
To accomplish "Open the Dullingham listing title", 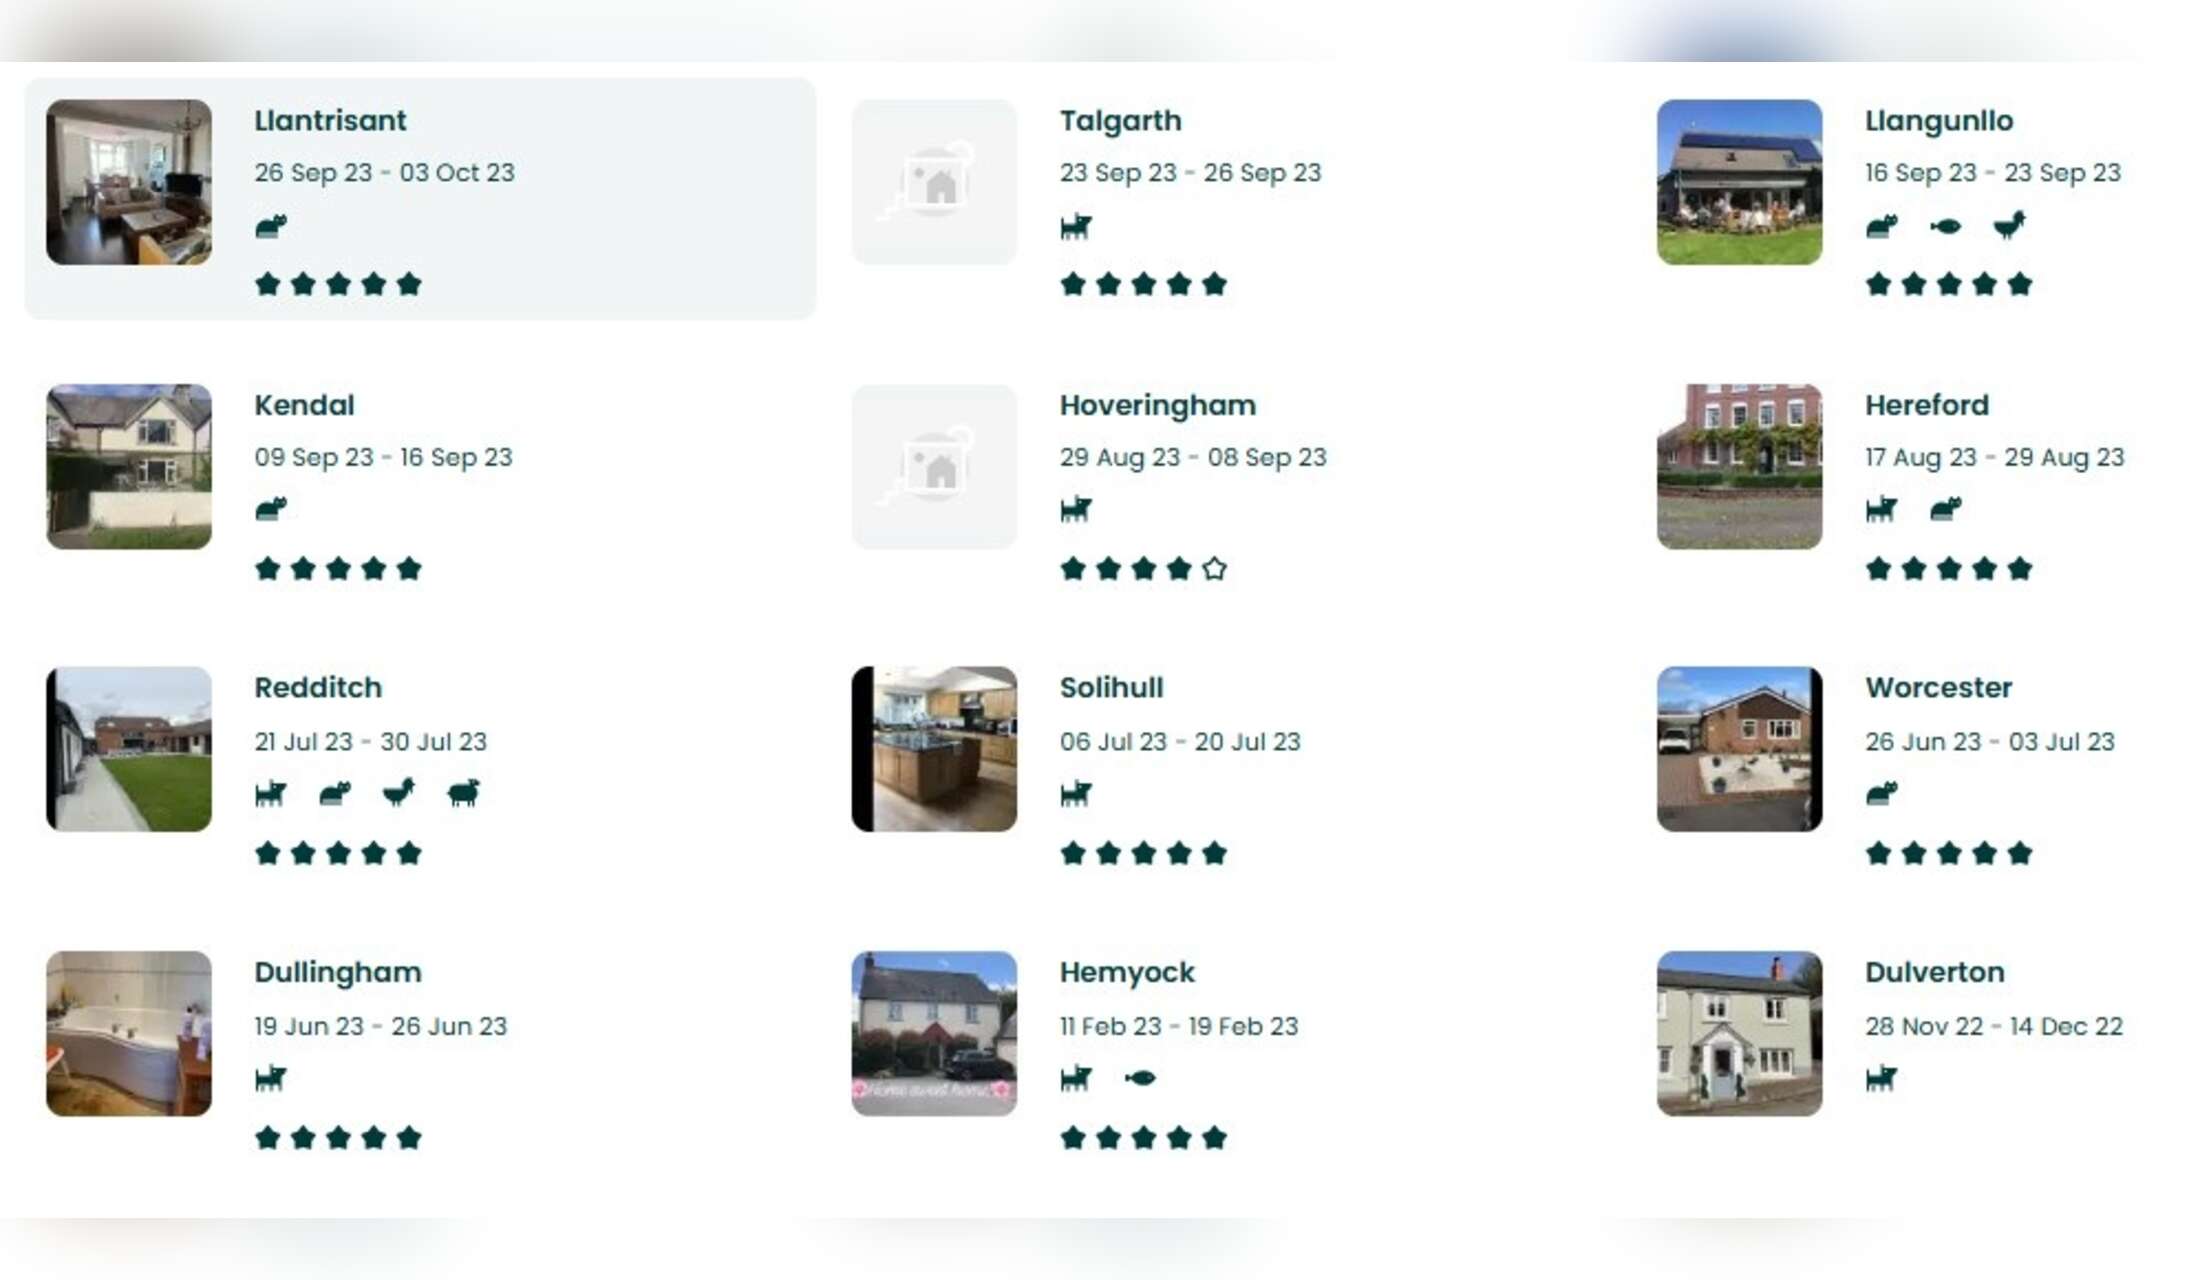I will click(338, 973).
